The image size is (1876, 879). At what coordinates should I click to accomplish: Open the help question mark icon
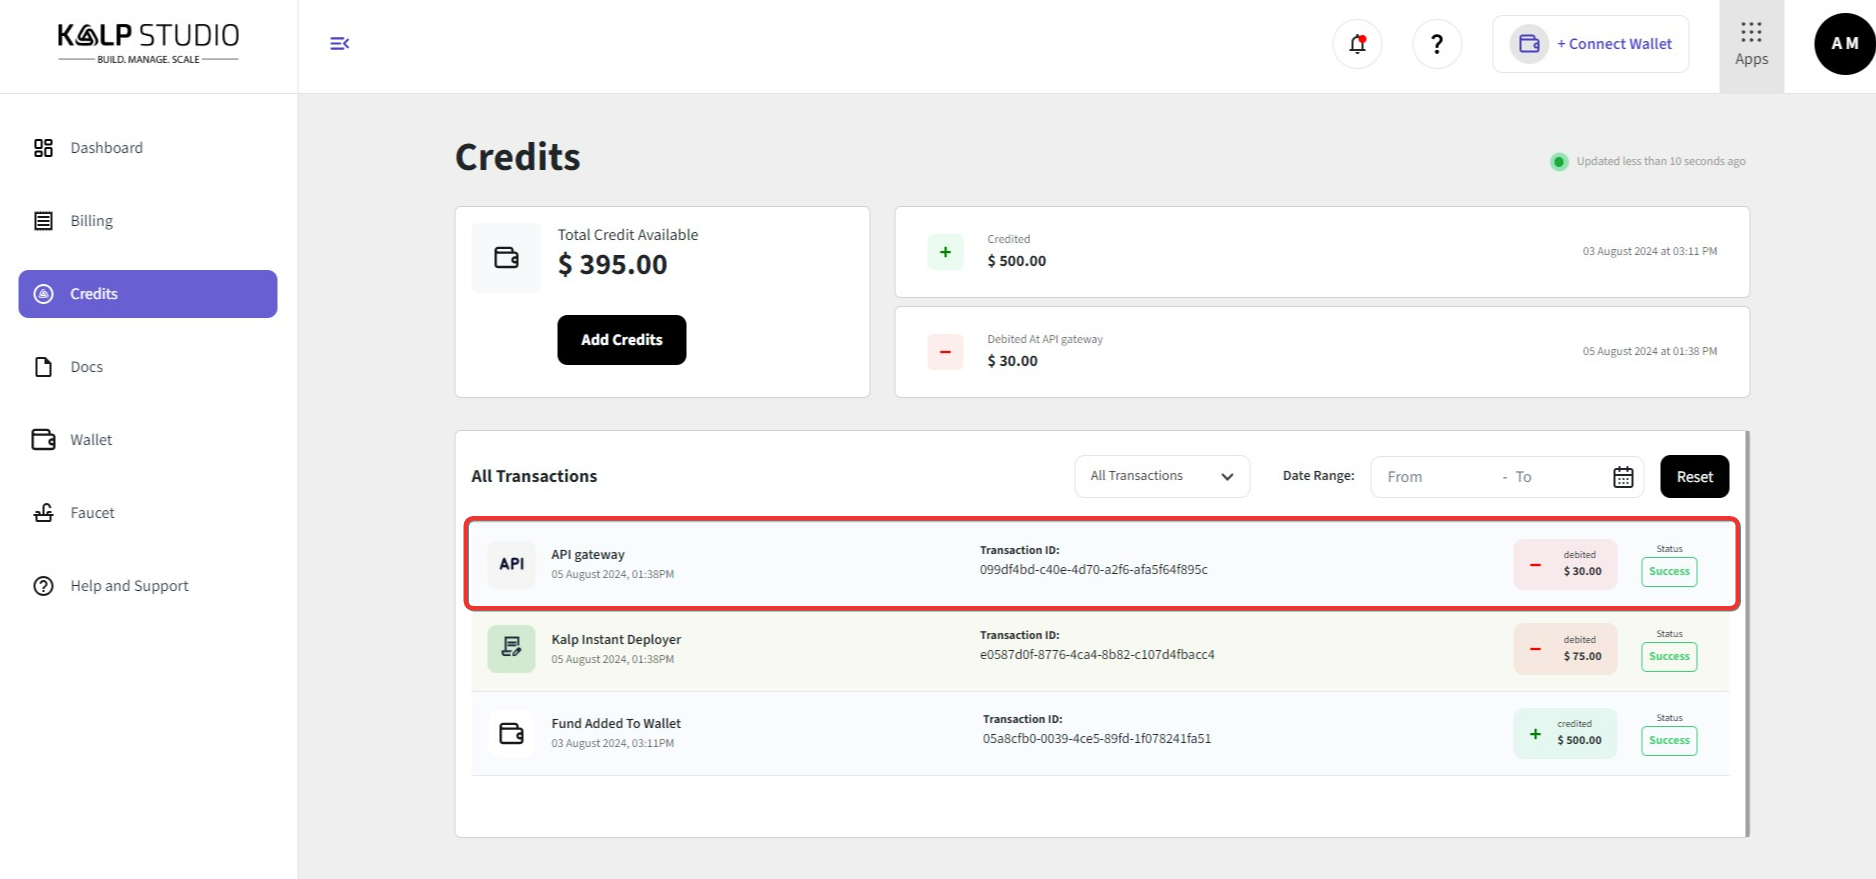pos(1436,44)
